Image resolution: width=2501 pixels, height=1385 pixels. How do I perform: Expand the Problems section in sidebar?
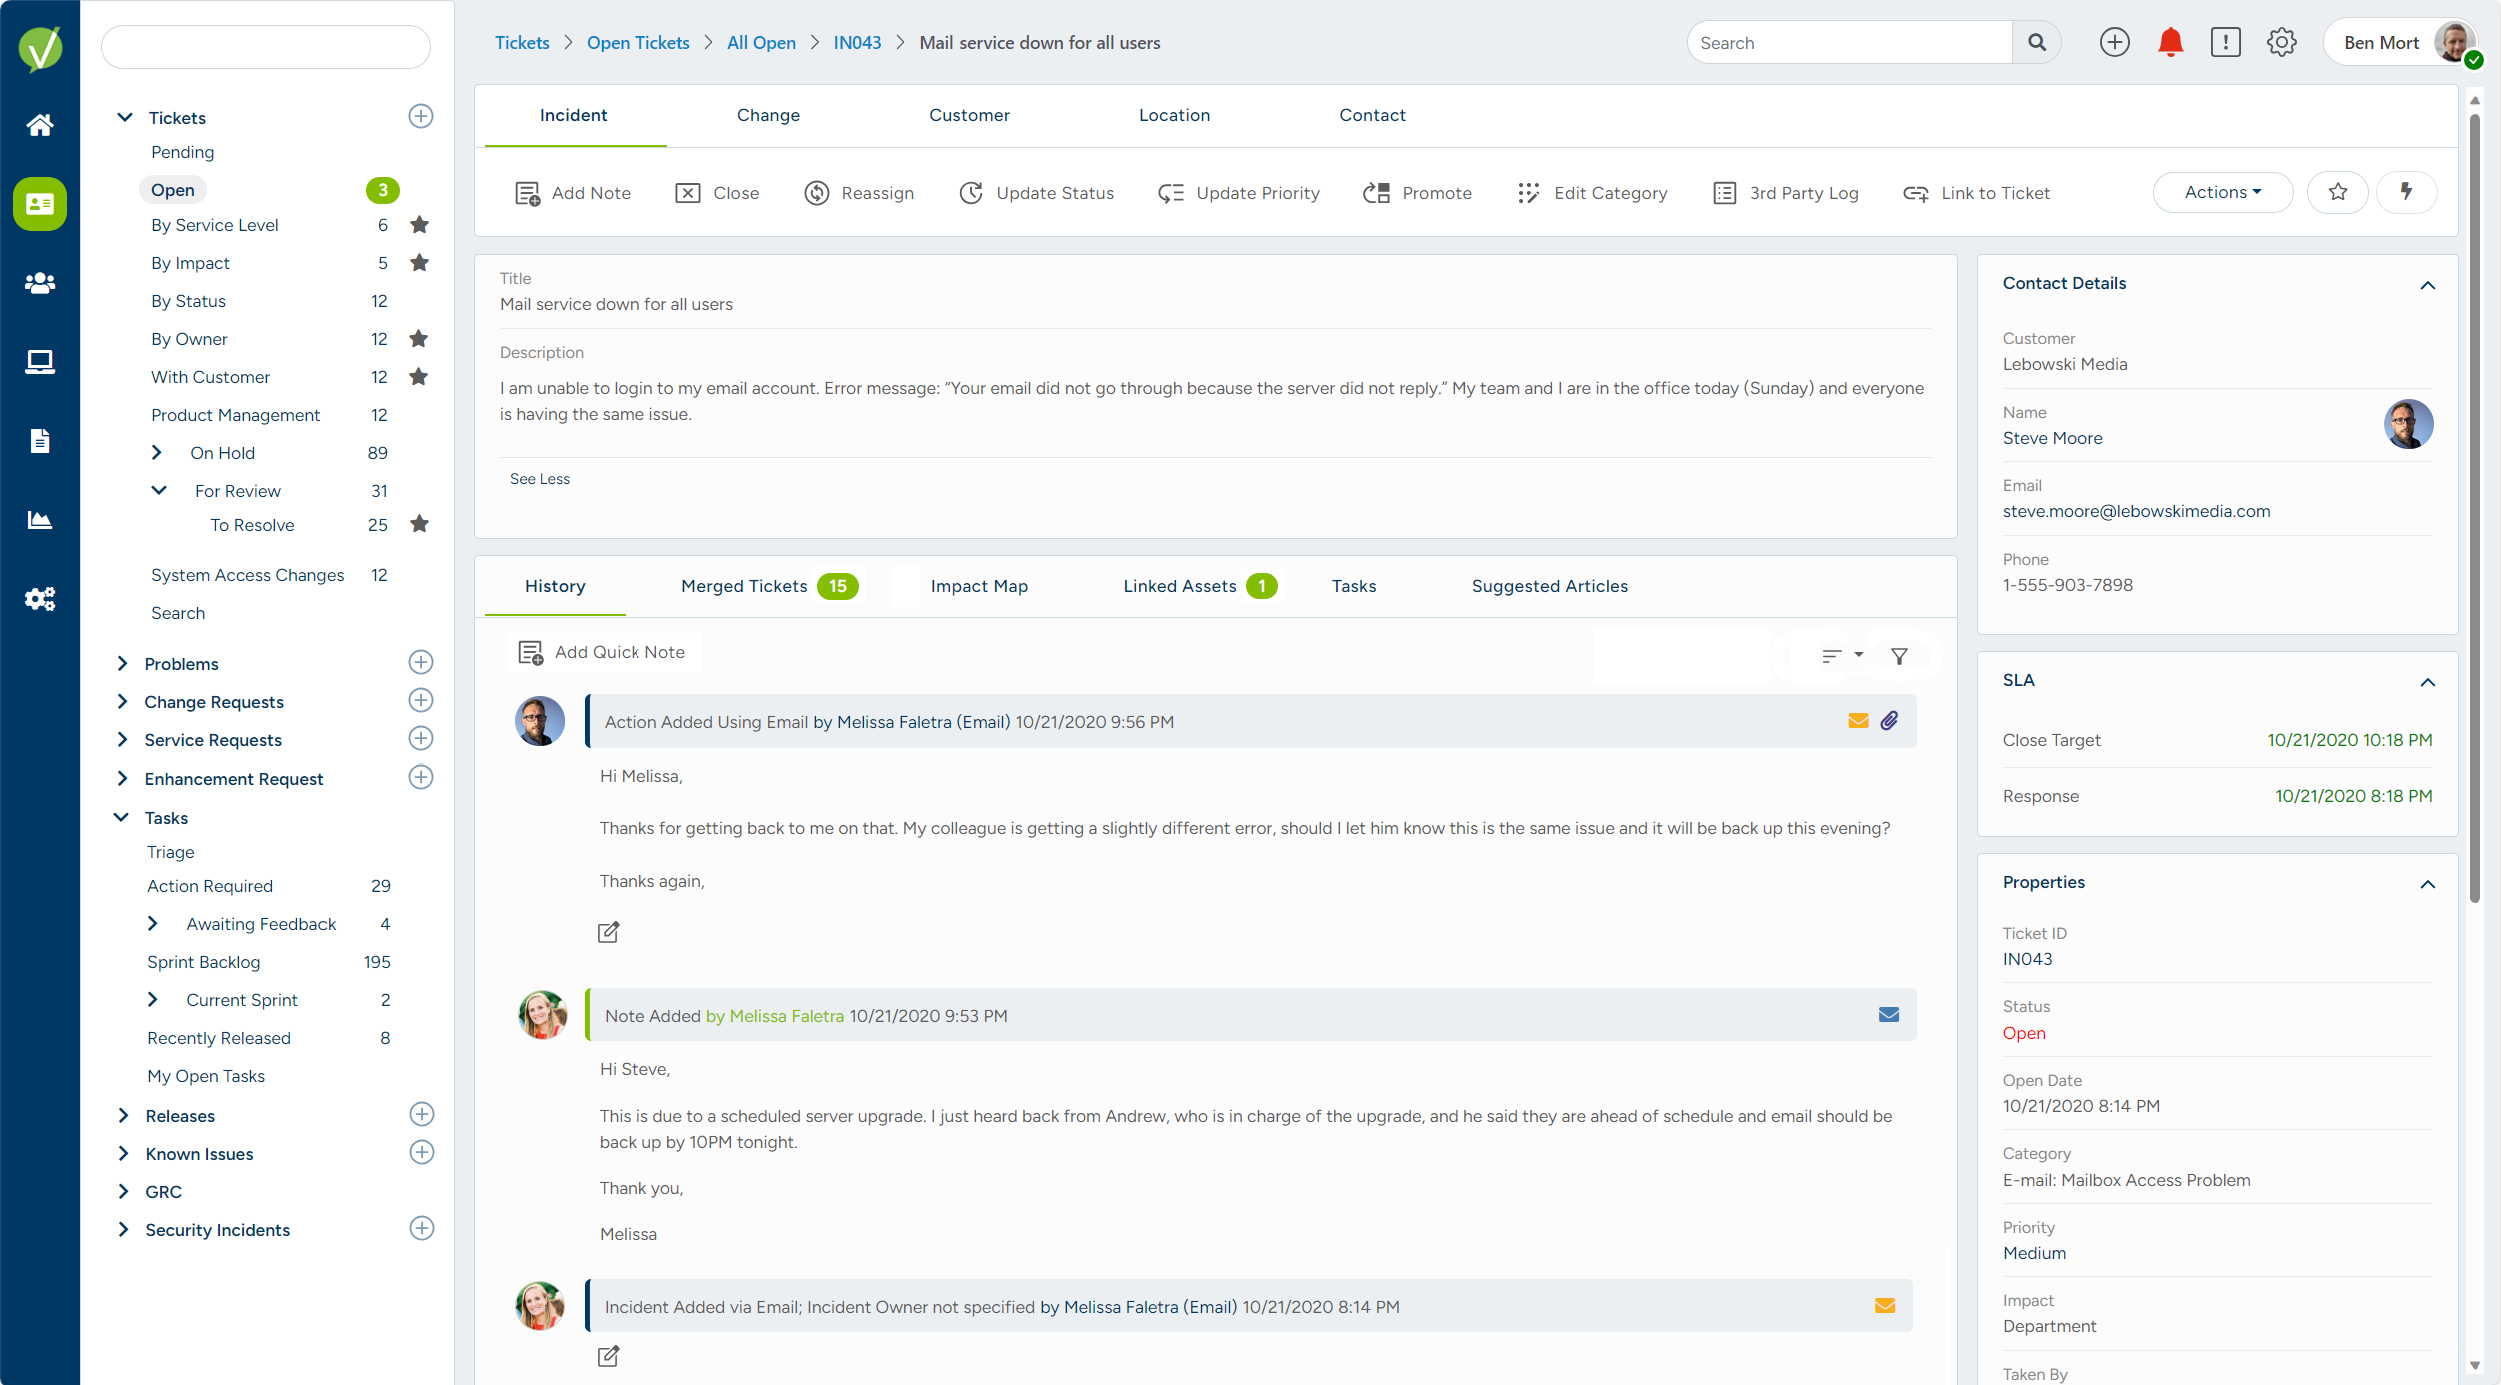[122, 663]
